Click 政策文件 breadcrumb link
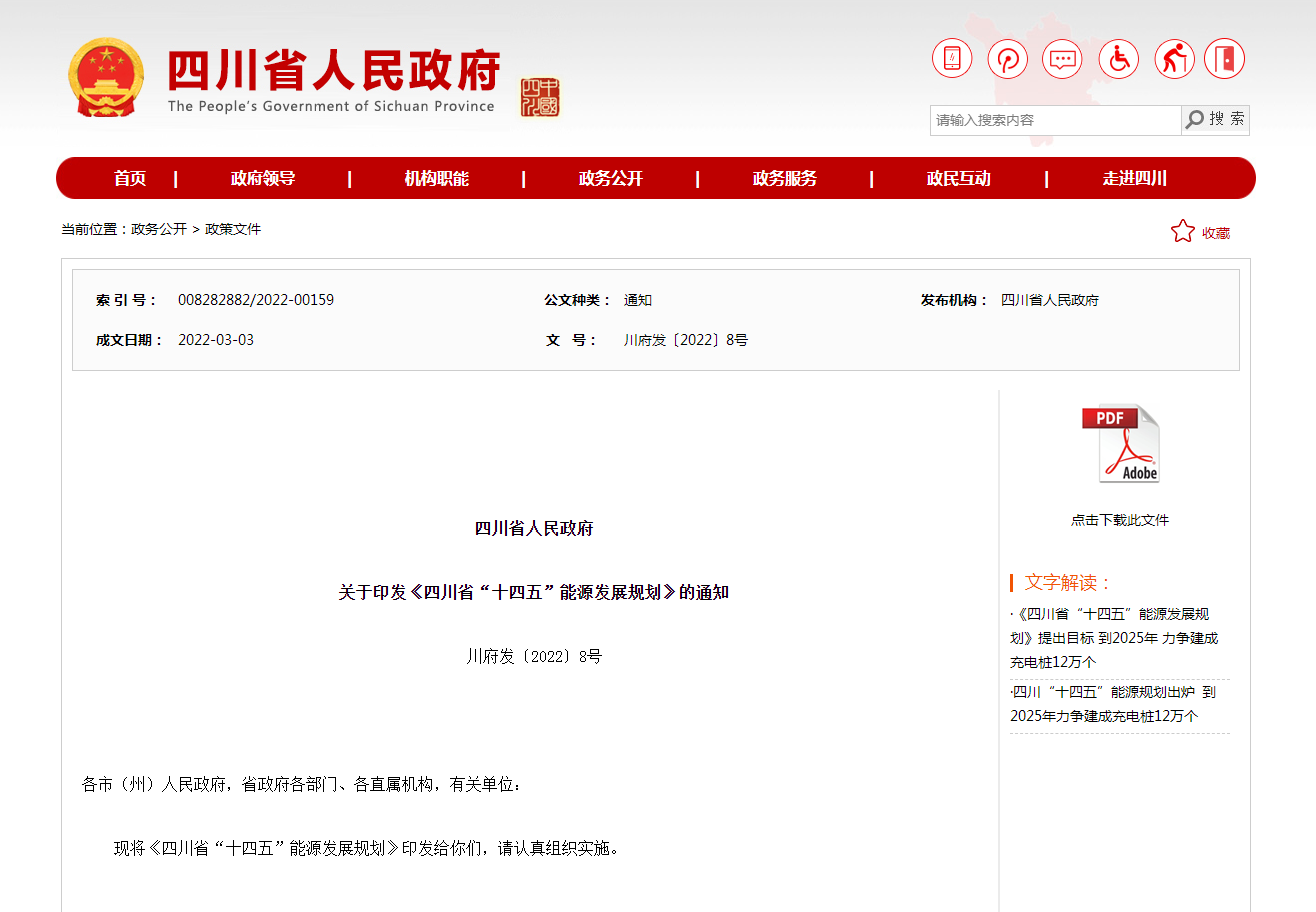This screenshot has width=1316, height=912. pos(233,229)
